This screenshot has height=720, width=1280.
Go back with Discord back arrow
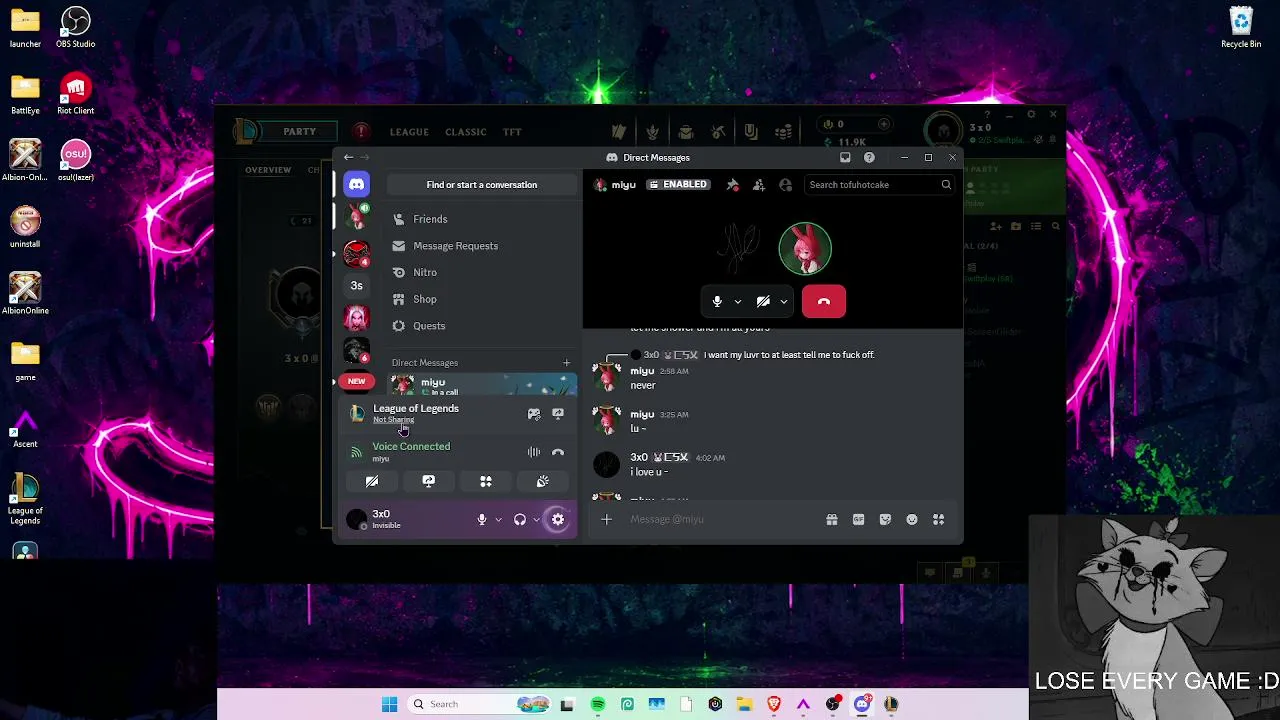[x=348, y=157]
